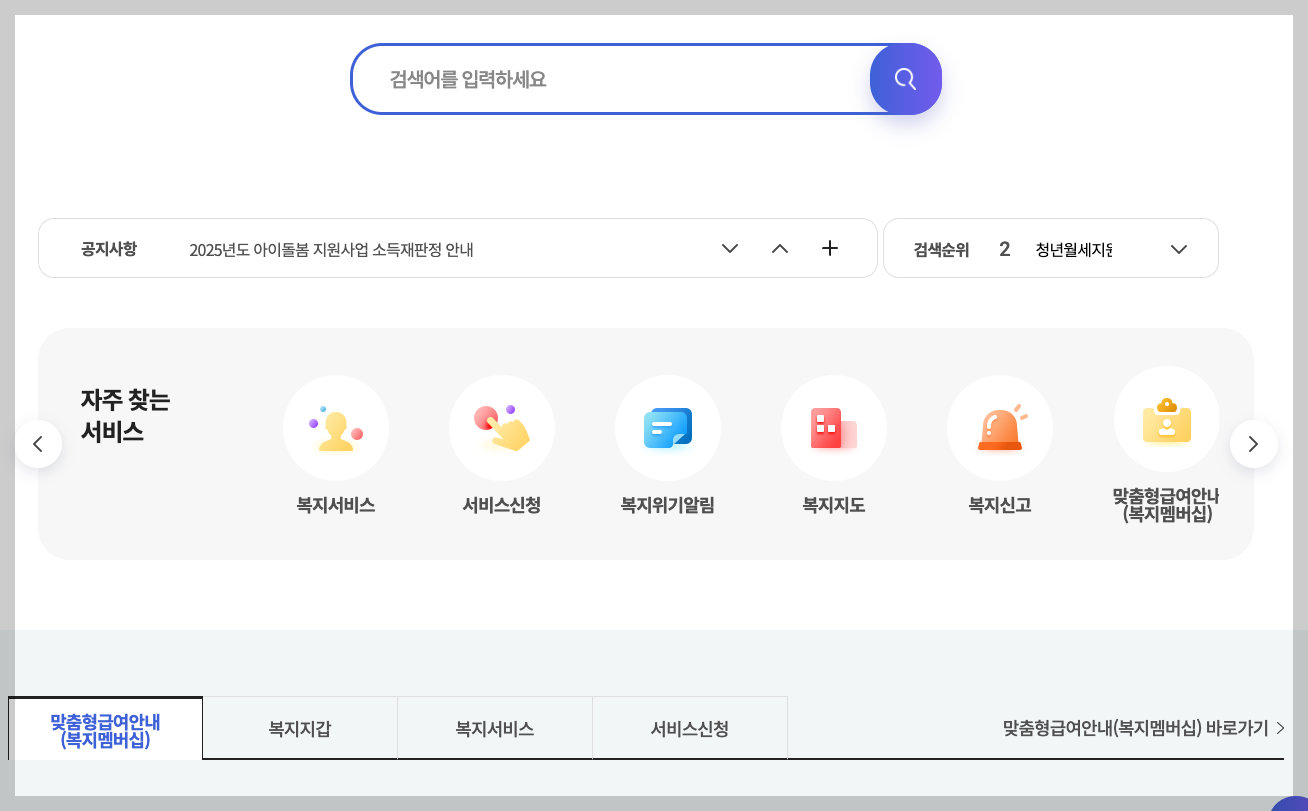Show previous services with left carousel arrow

(38, 443)
